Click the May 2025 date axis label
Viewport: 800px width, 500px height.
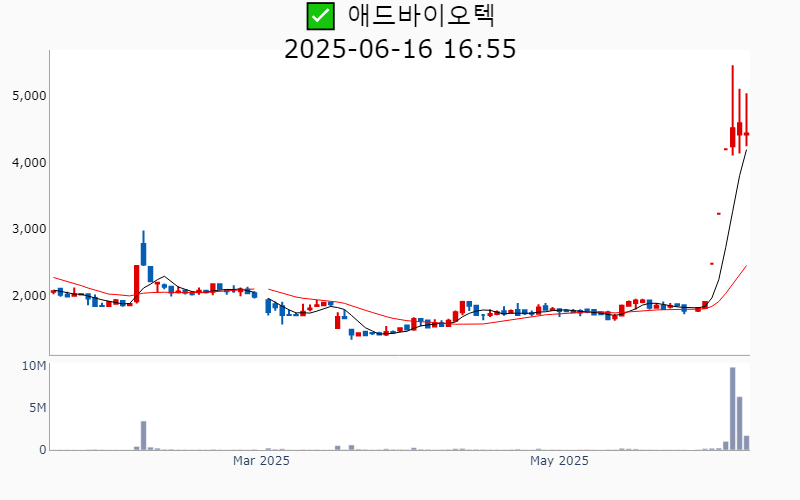click(x=559, y=461)
